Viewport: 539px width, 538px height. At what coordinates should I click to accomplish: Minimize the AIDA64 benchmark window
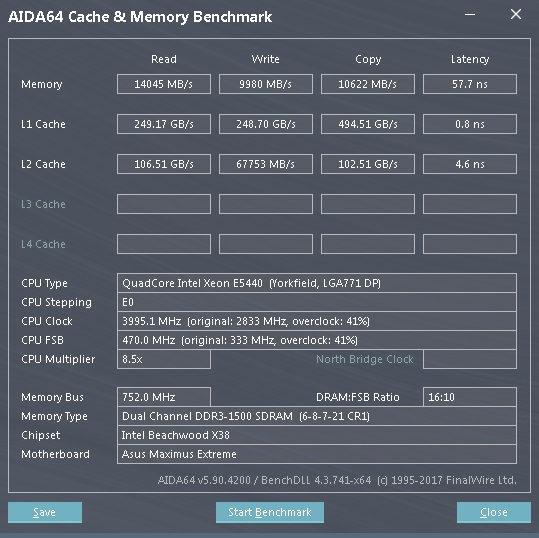tap(470, 14)
